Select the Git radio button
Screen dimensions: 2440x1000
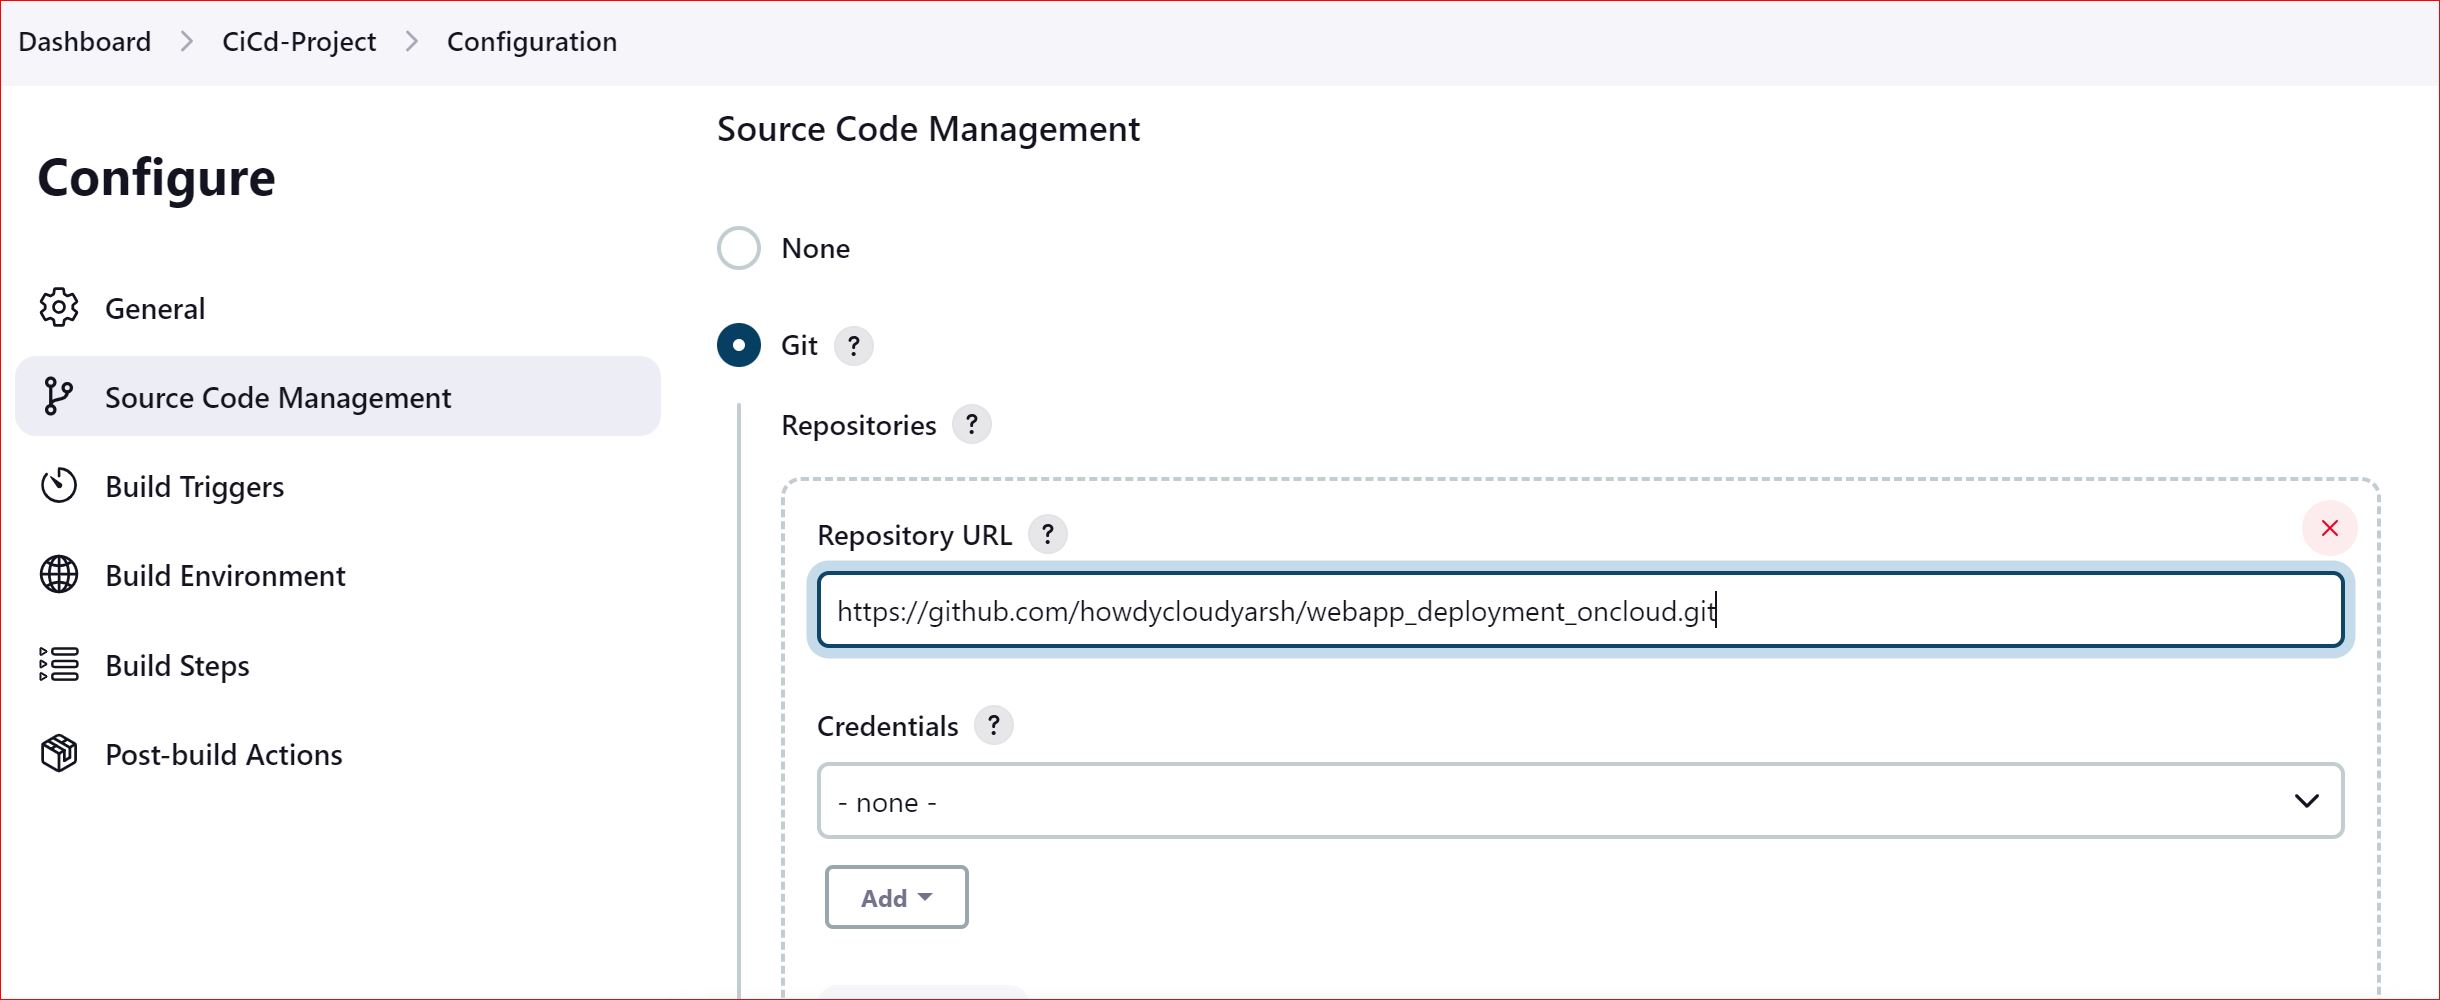738,345
